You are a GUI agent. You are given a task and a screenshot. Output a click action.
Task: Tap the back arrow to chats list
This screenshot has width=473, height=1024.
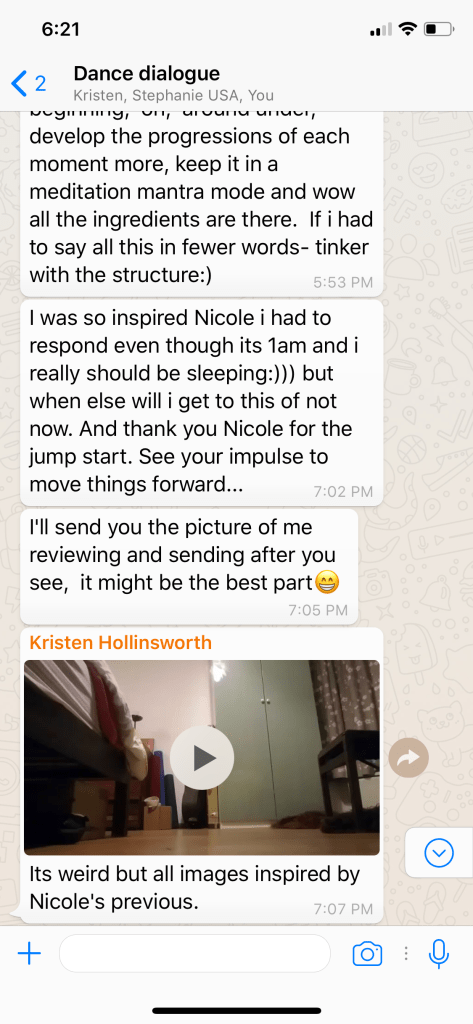tap(20, 84)
